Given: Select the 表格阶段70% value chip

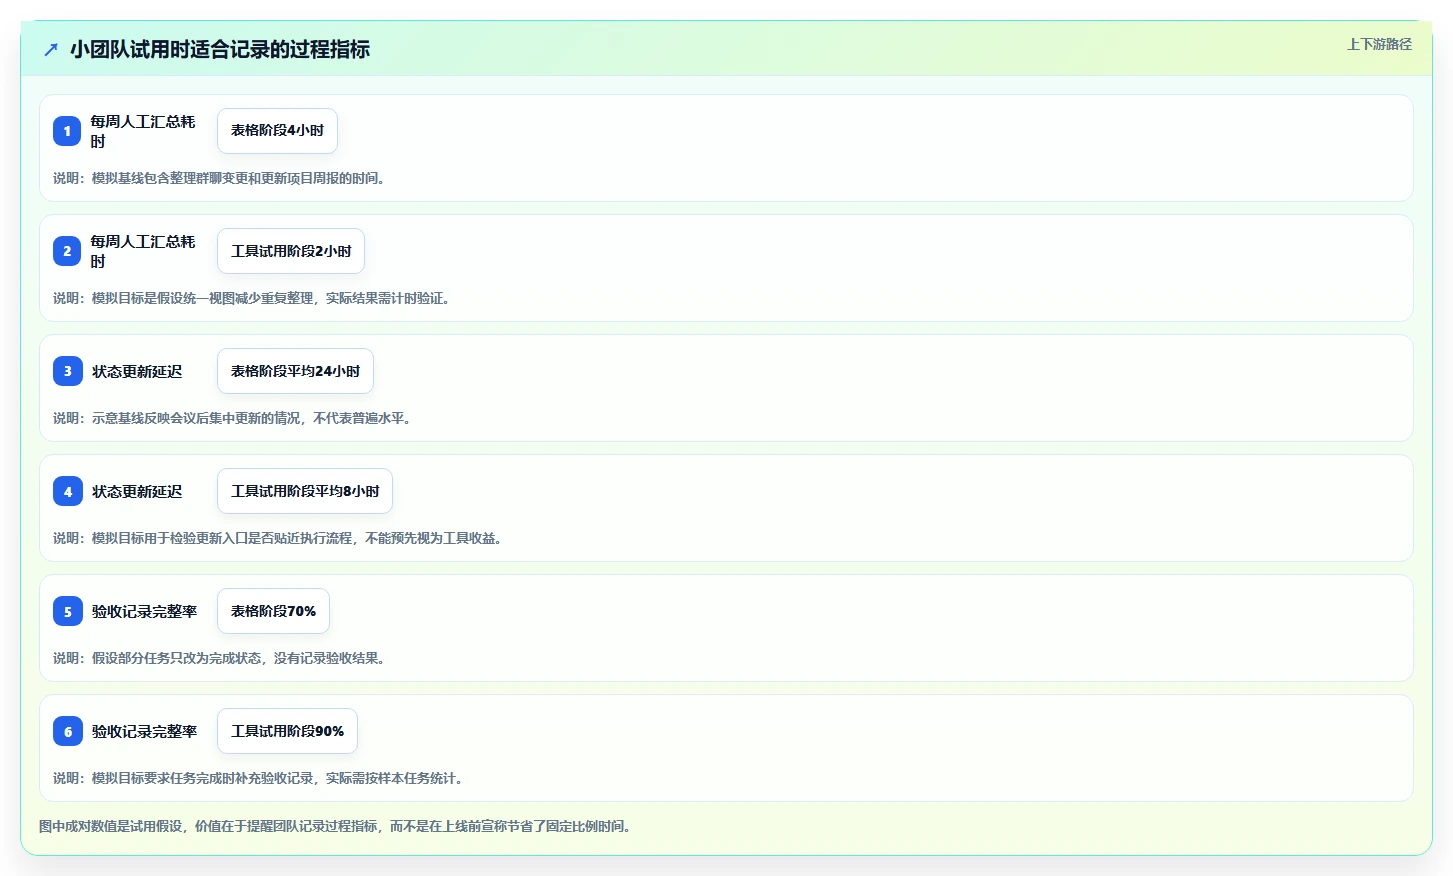Looking at the screenshot, I should (x=273, y=611).
